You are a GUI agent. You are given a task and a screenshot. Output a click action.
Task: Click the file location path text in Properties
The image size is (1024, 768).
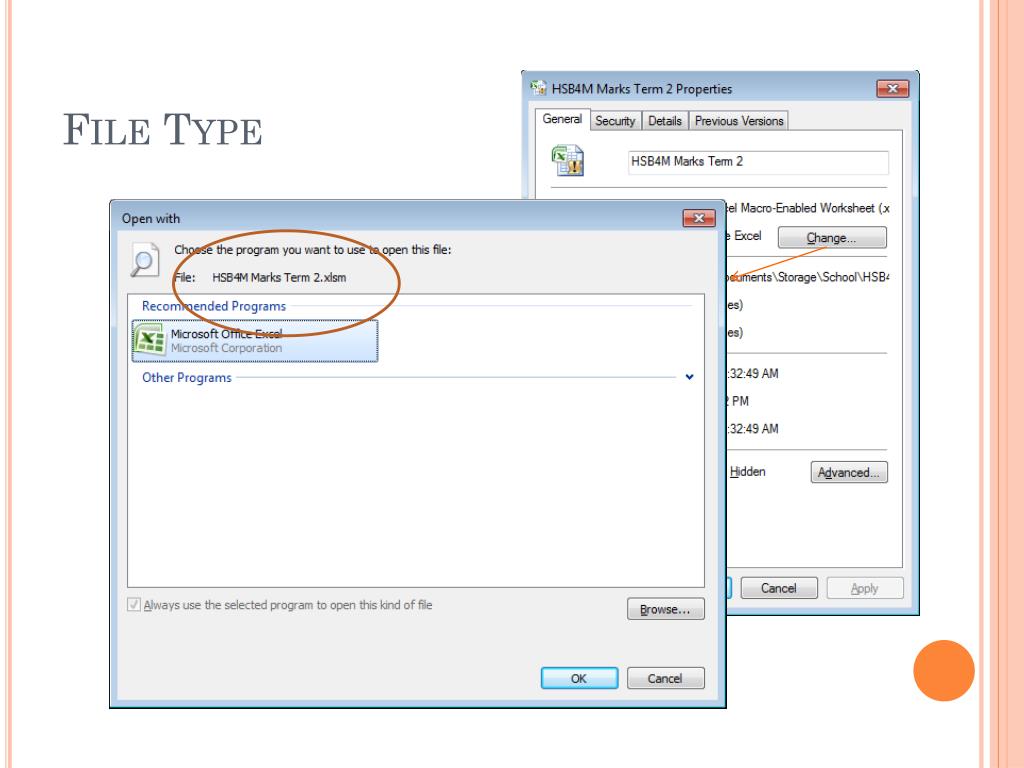[807, 277]
